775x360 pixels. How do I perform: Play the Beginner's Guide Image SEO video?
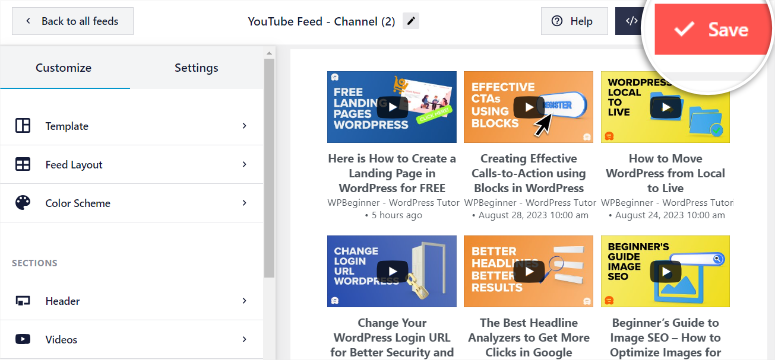666,271
